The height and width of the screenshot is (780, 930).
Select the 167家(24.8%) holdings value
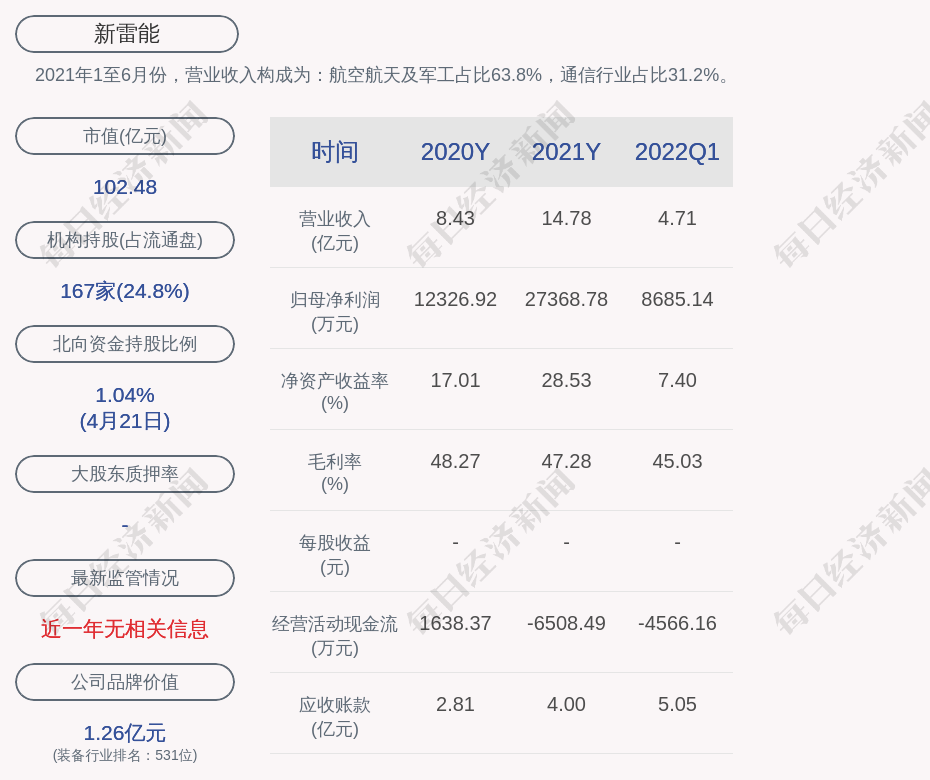point(125,291)
